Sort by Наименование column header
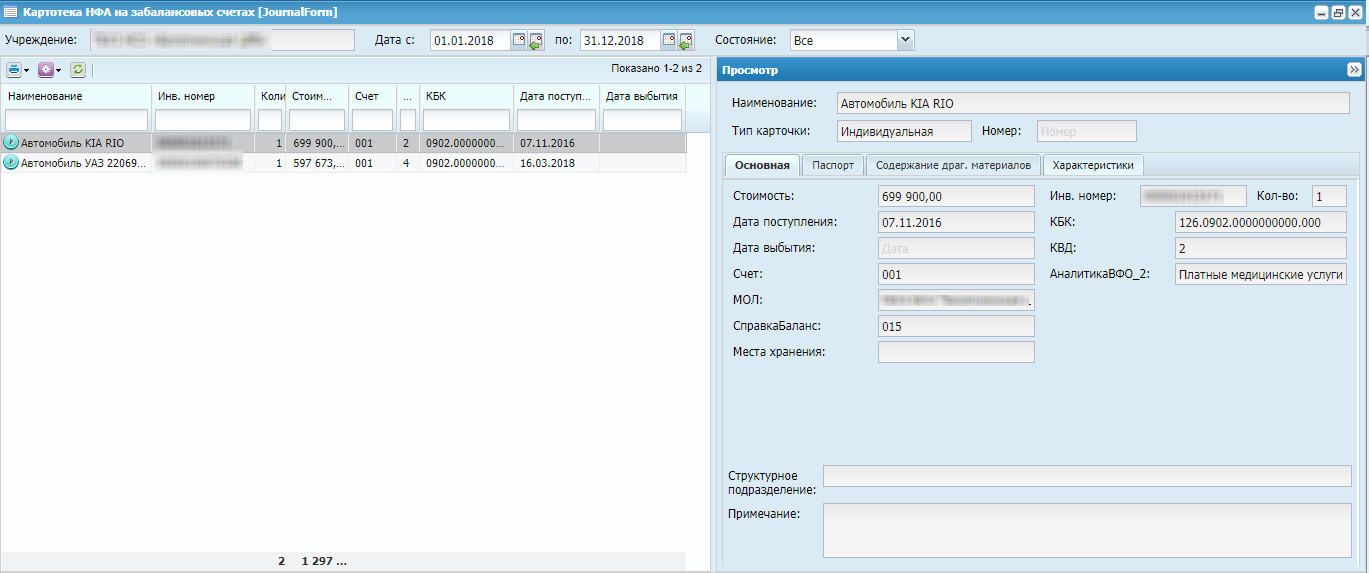Image resolution: width=1369 pixels, height=573 pixels. pyautogui.click(x=76, y=96)
